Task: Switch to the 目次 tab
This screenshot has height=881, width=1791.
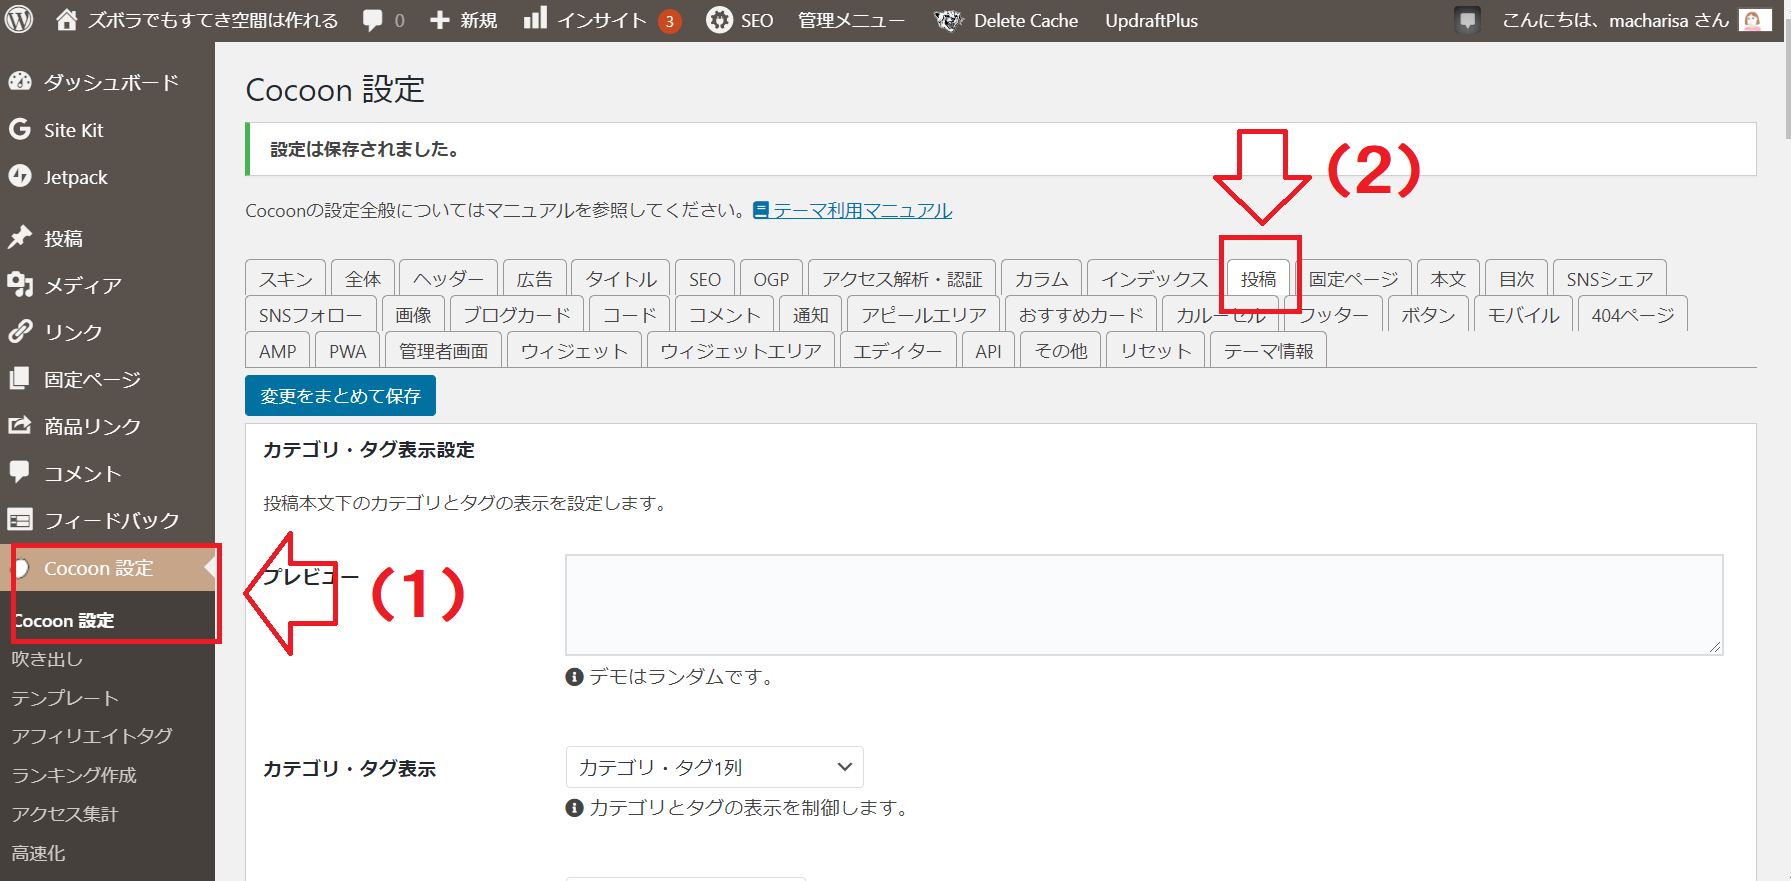Action: pyautogui.click(x=1516, y=279)
